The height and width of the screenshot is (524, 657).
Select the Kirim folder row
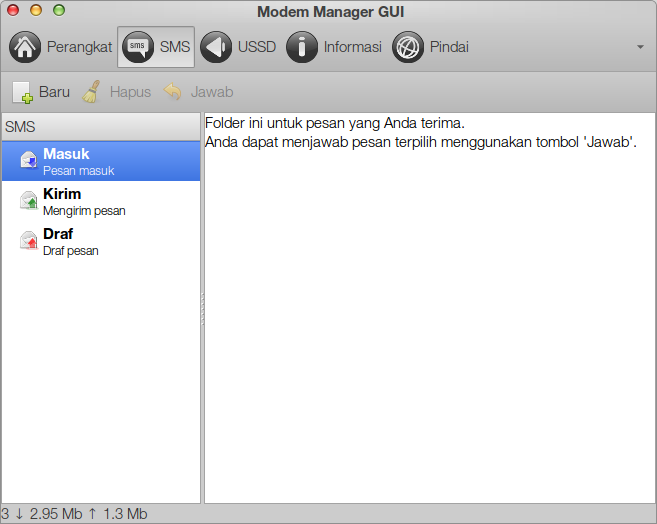[x=101, y=201]
